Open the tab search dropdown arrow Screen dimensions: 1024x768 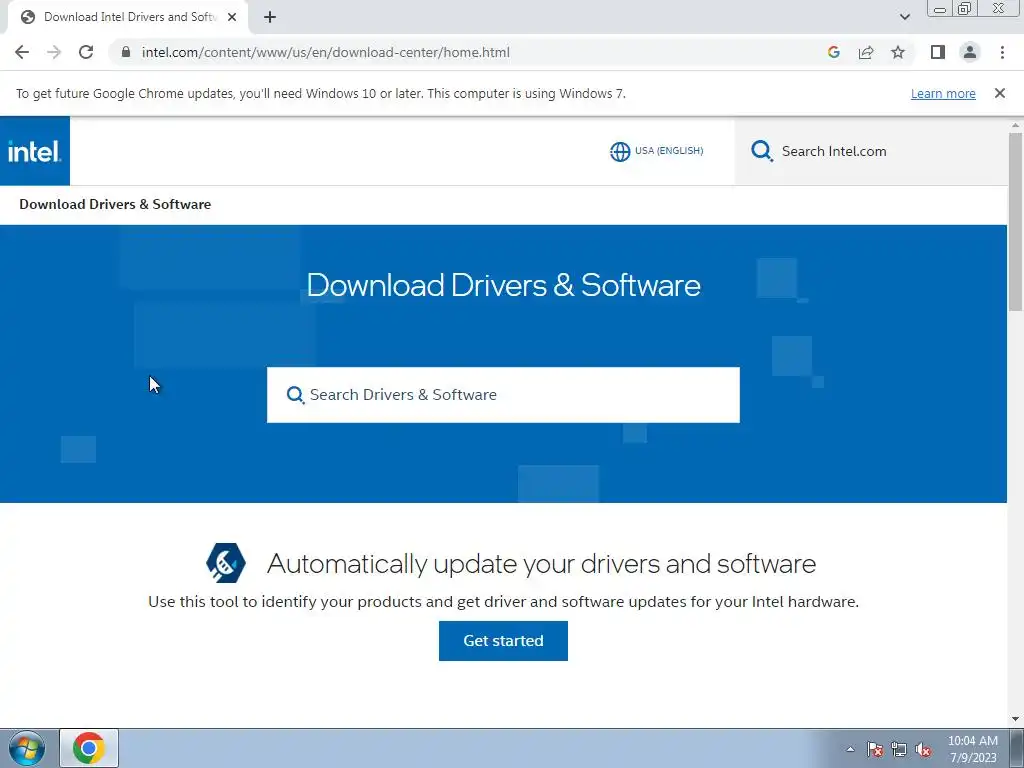coord(904,17)
